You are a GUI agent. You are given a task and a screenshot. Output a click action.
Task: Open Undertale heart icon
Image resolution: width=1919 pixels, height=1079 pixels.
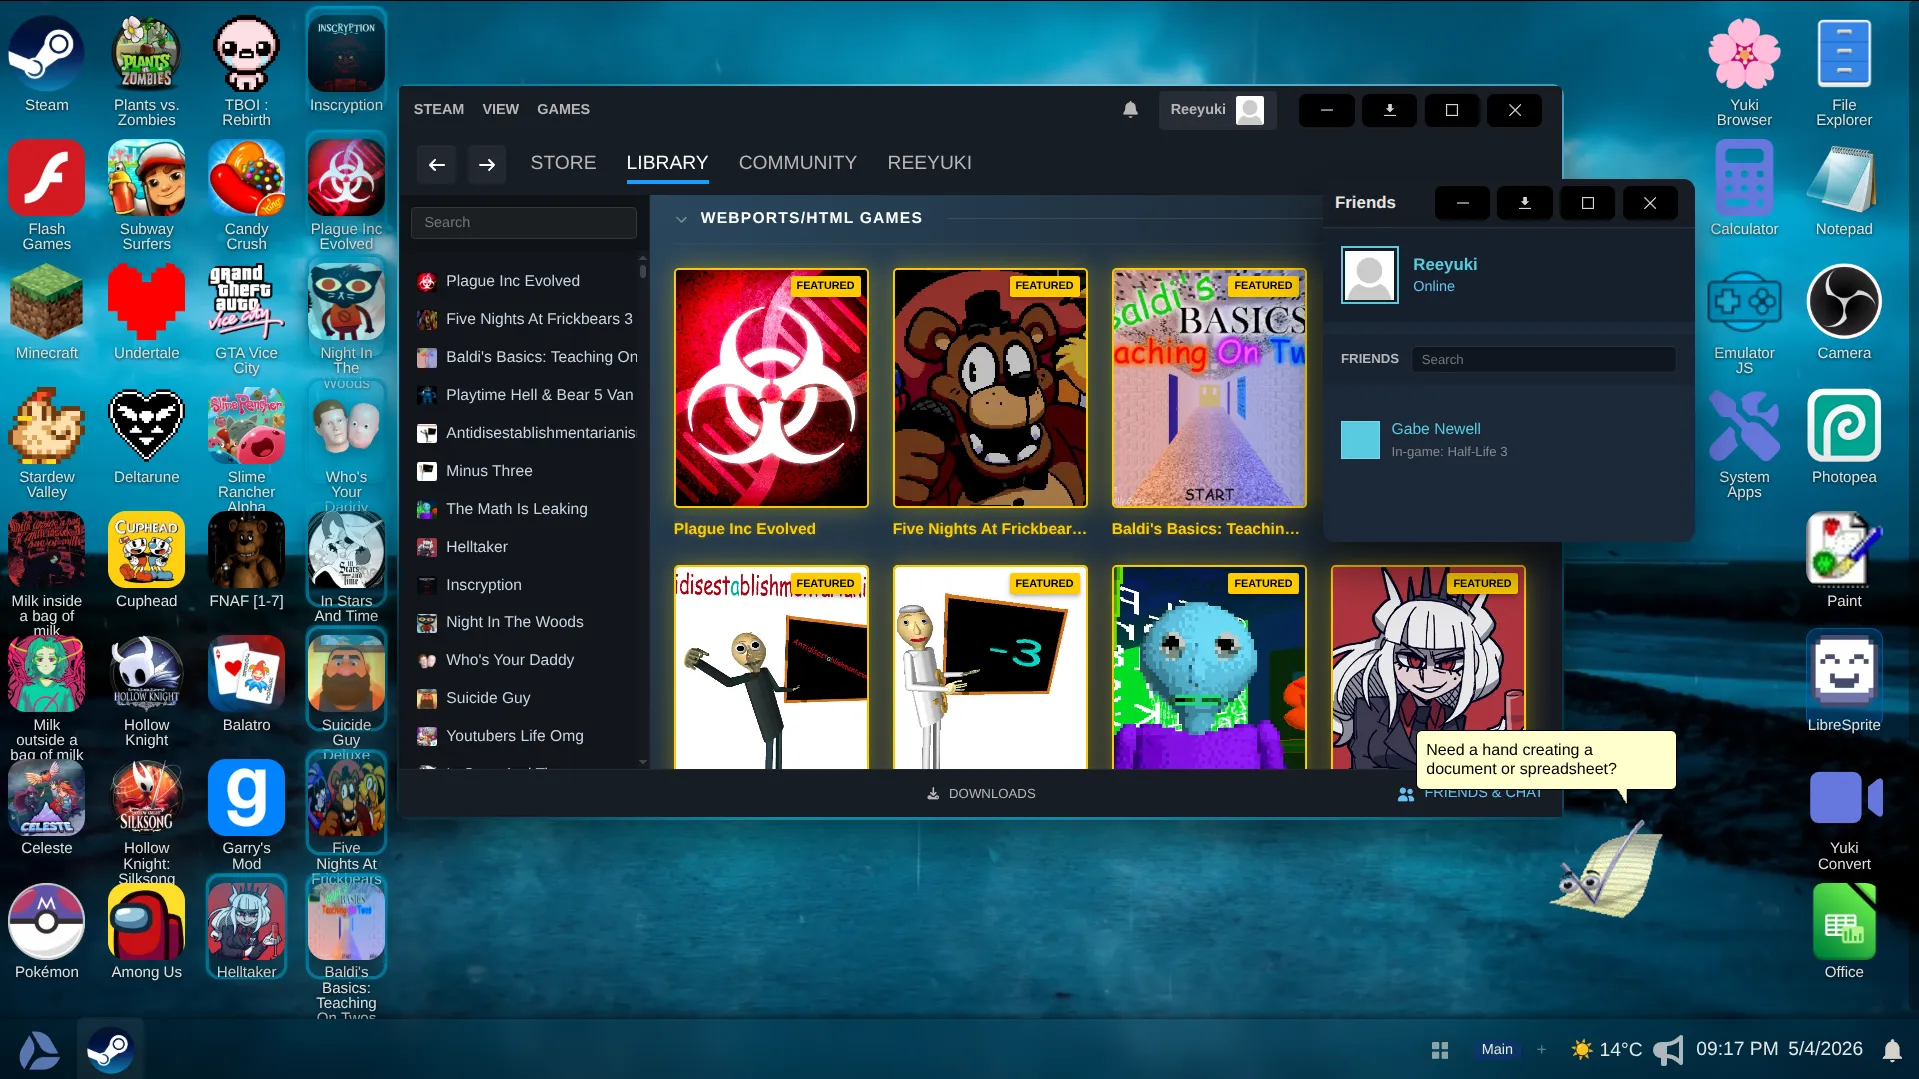pos(146,302)
